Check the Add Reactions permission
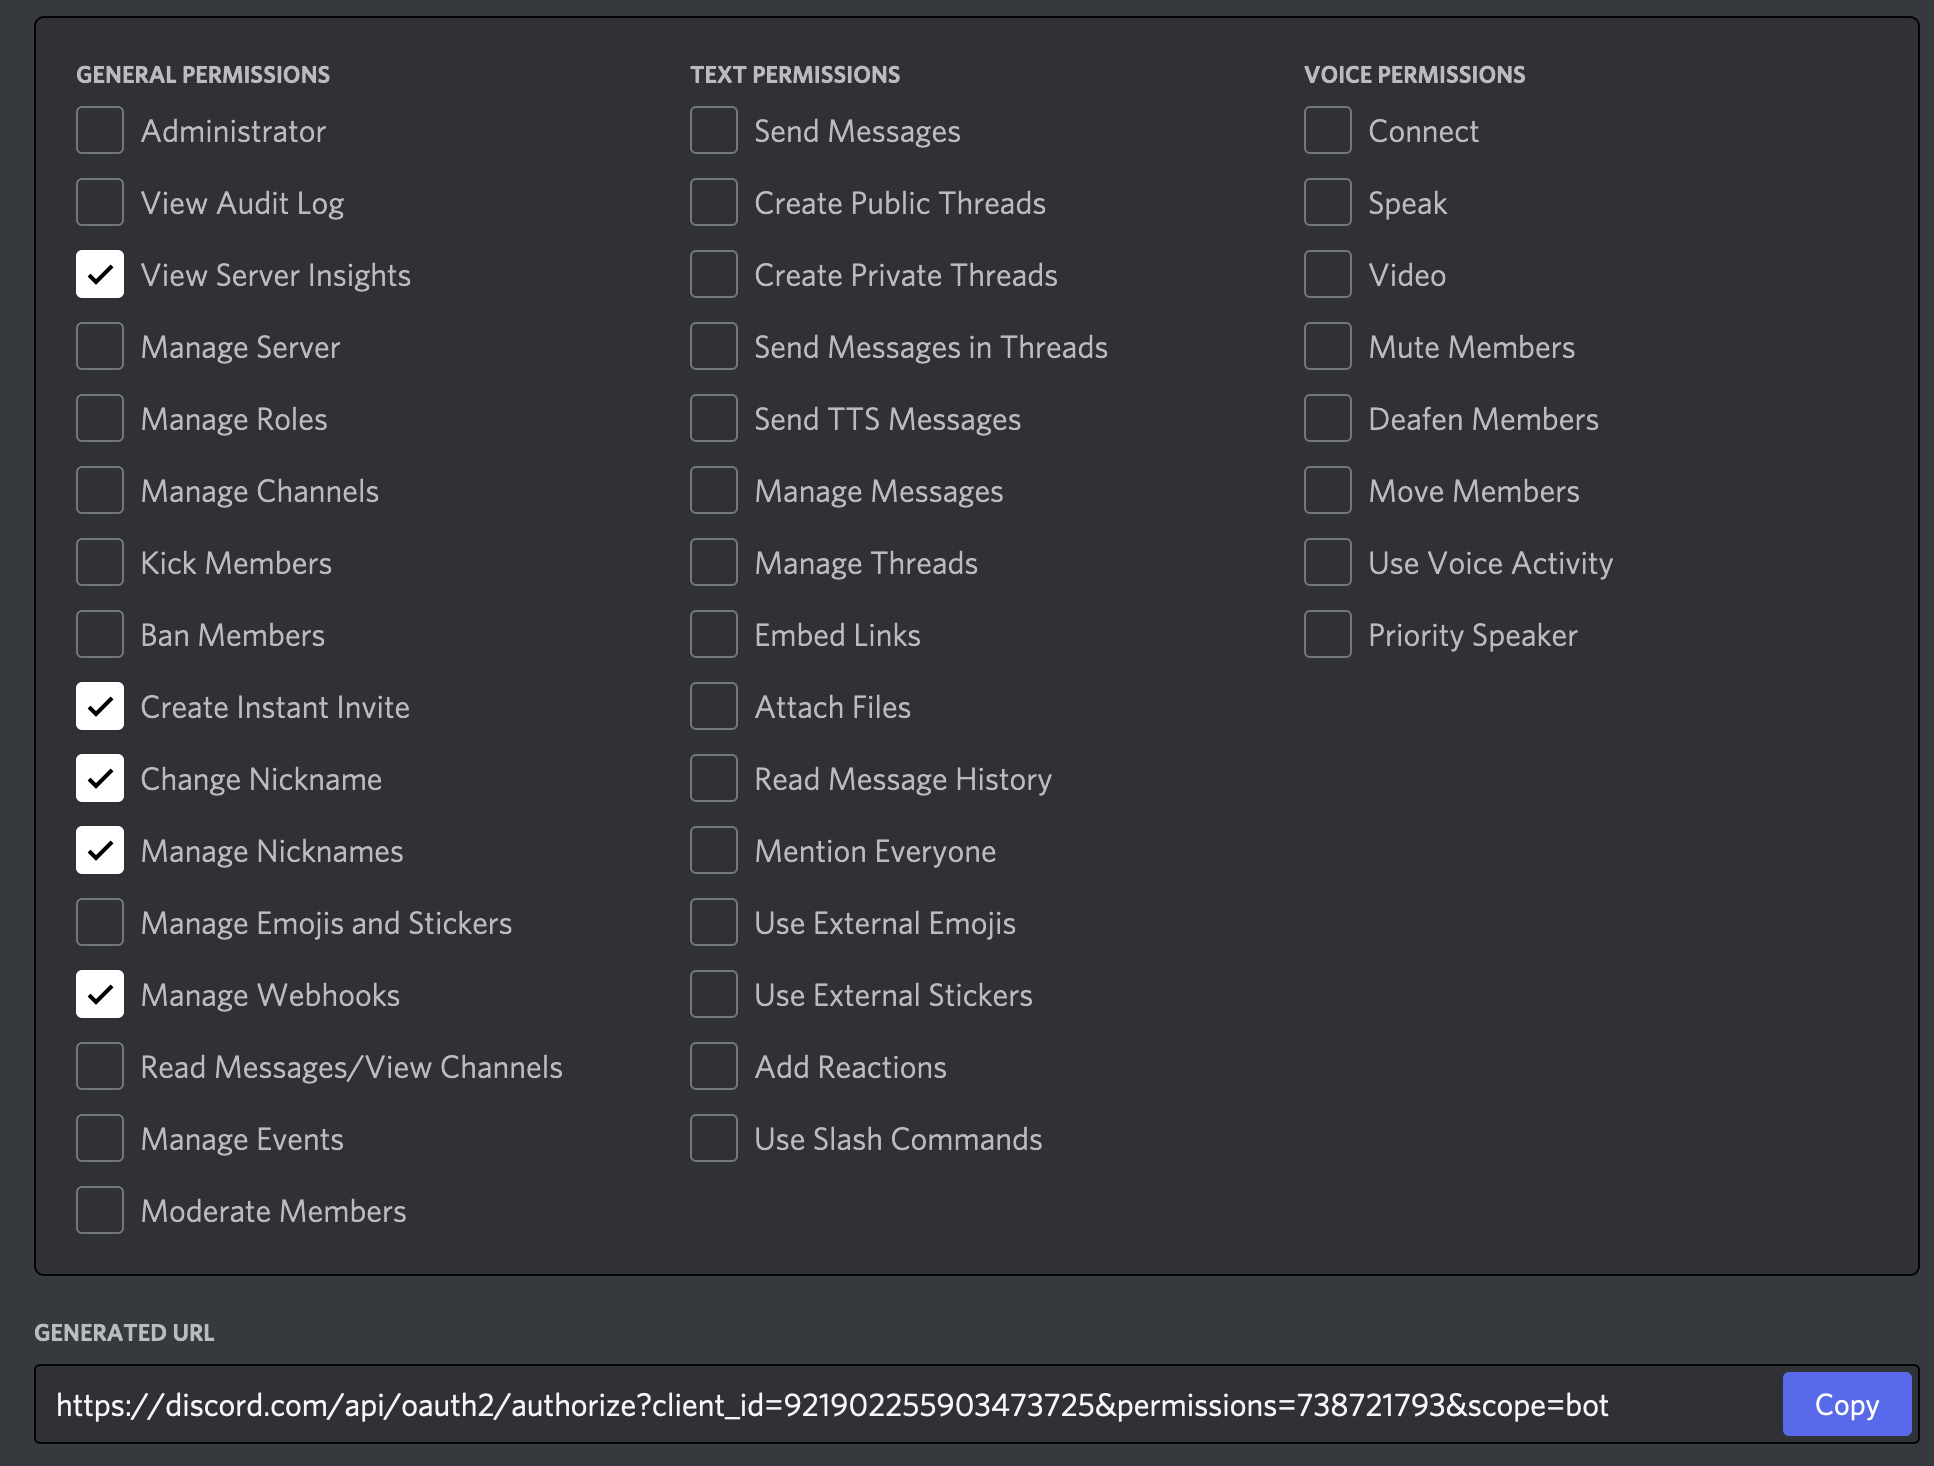The width and height of the screenshot is (1934, 1466). (714, 1066)
